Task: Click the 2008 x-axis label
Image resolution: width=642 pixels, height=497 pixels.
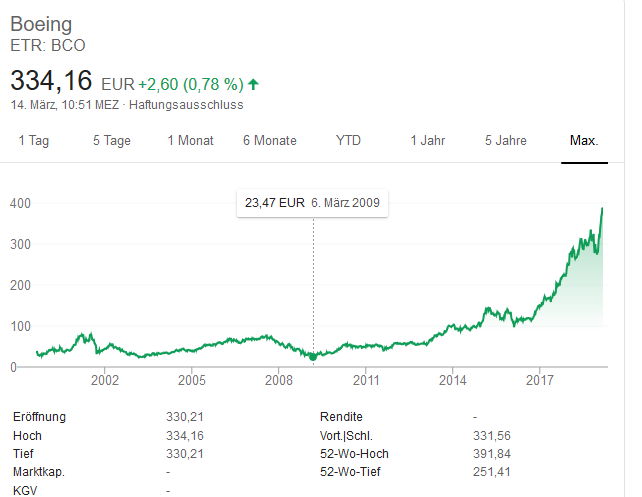Action: pyautogui.click(x=279, y=380)
